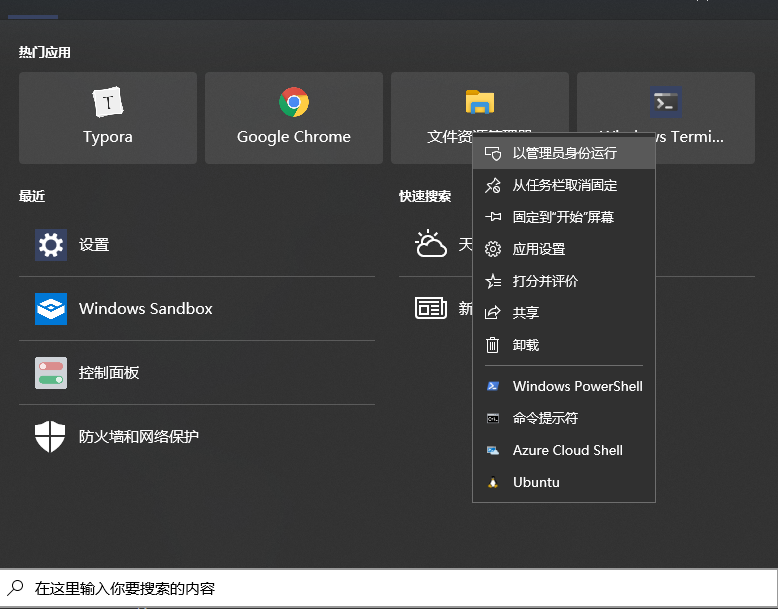Choose 以管理员身份运行 from the context menu
This screenshot has height=609, width=778.
click(564, 153)
